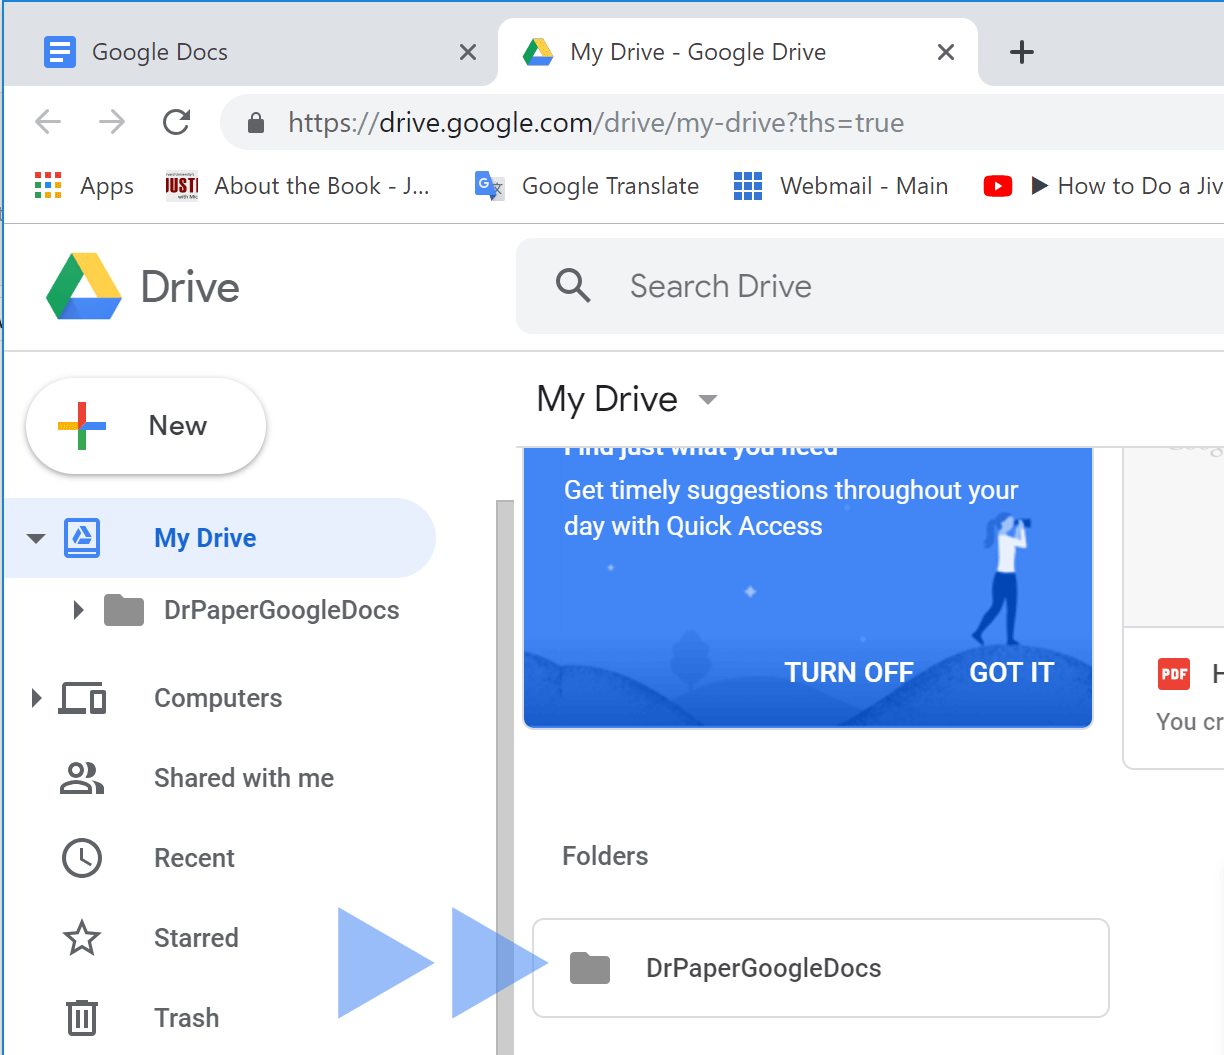Open Recent using the clock icon

coord(81,858)
